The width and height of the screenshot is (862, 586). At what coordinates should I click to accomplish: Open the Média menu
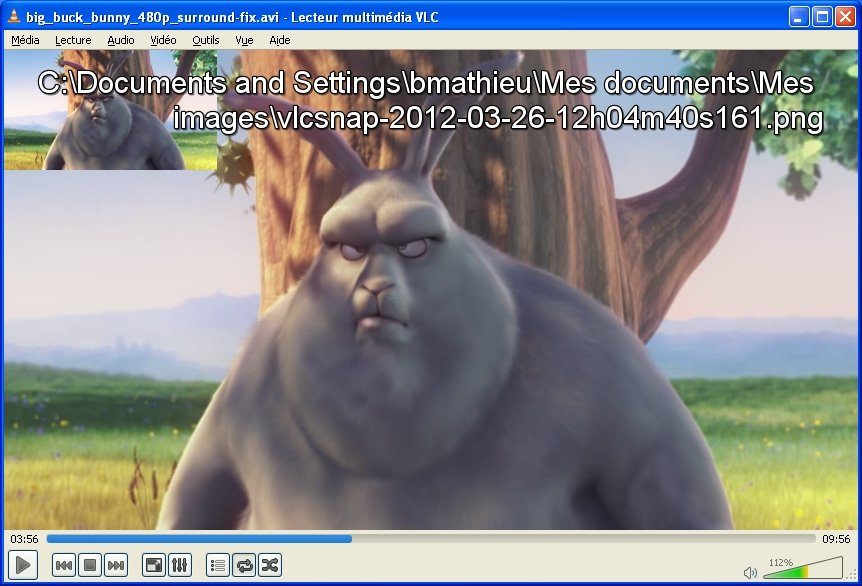[x=25, y=40]
